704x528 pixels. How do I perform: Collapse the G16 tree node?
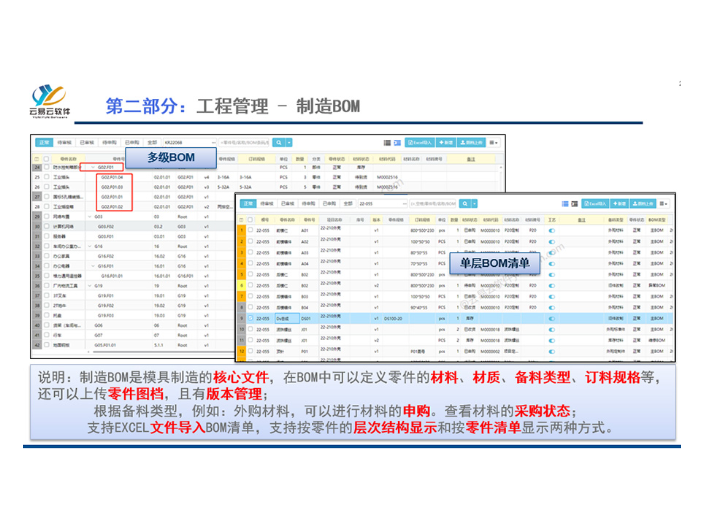click(89, 246)
